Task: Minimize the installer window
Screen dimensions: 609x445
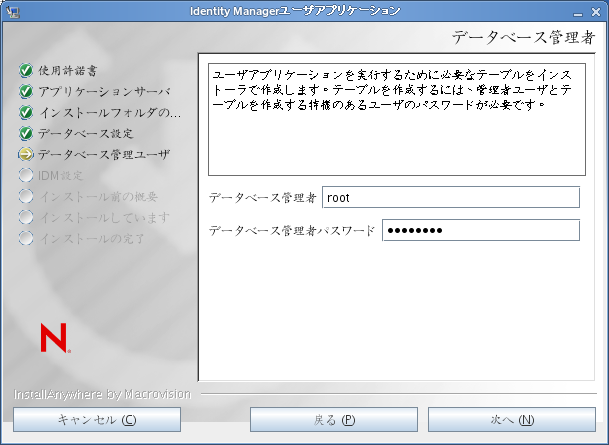Action: 578,12
